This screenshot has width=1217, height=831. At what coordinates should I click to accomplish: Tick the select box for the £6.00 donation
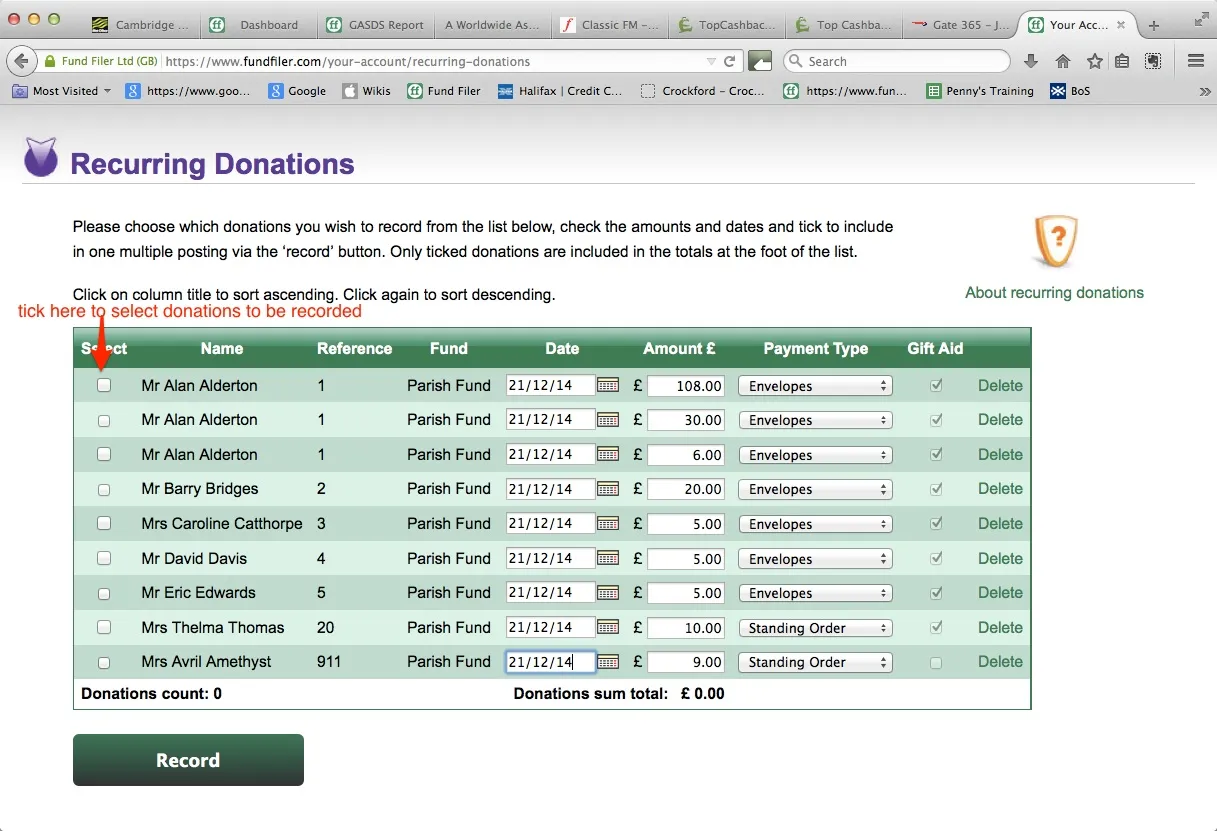pos(104,454)
